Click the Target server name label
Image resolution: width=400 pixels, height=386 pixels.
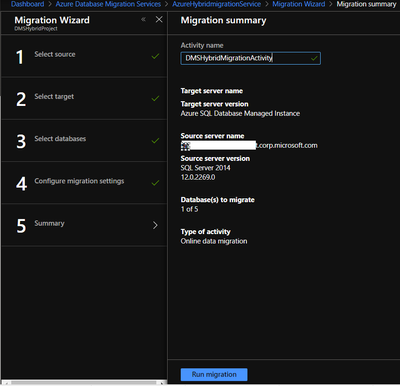tap(212, 91)
